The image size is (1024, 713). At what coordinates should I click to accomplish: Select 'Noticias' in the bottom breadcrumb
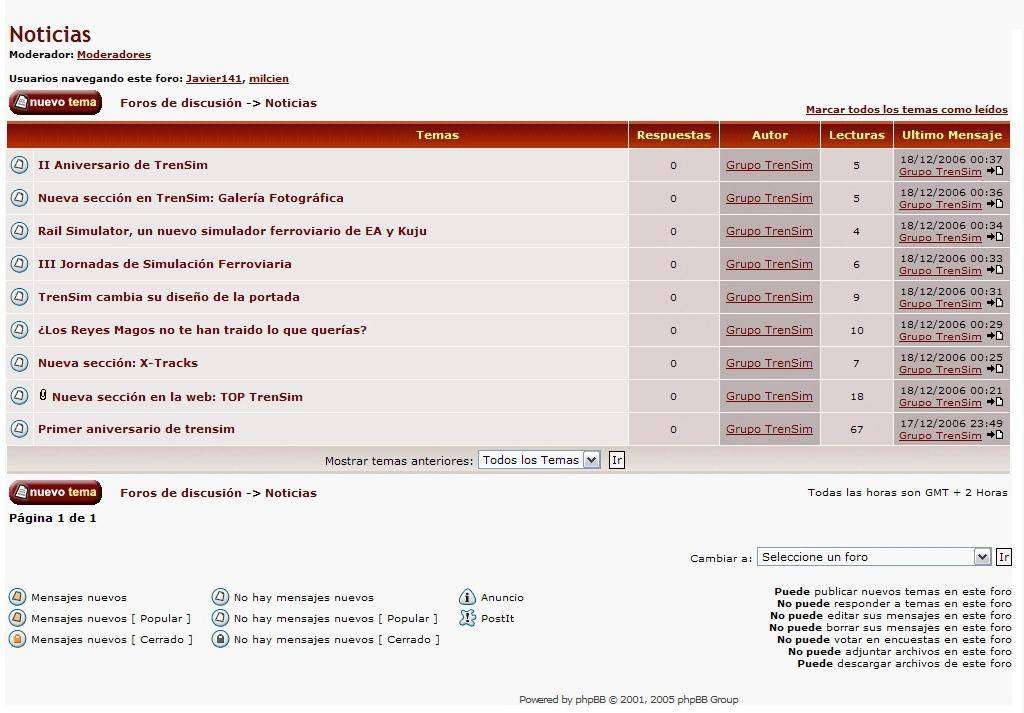[290, 493]
